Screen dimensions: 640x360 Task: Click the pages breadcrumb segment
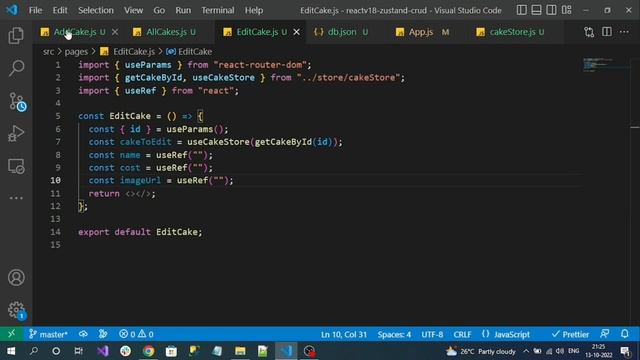tap(76, 51)
